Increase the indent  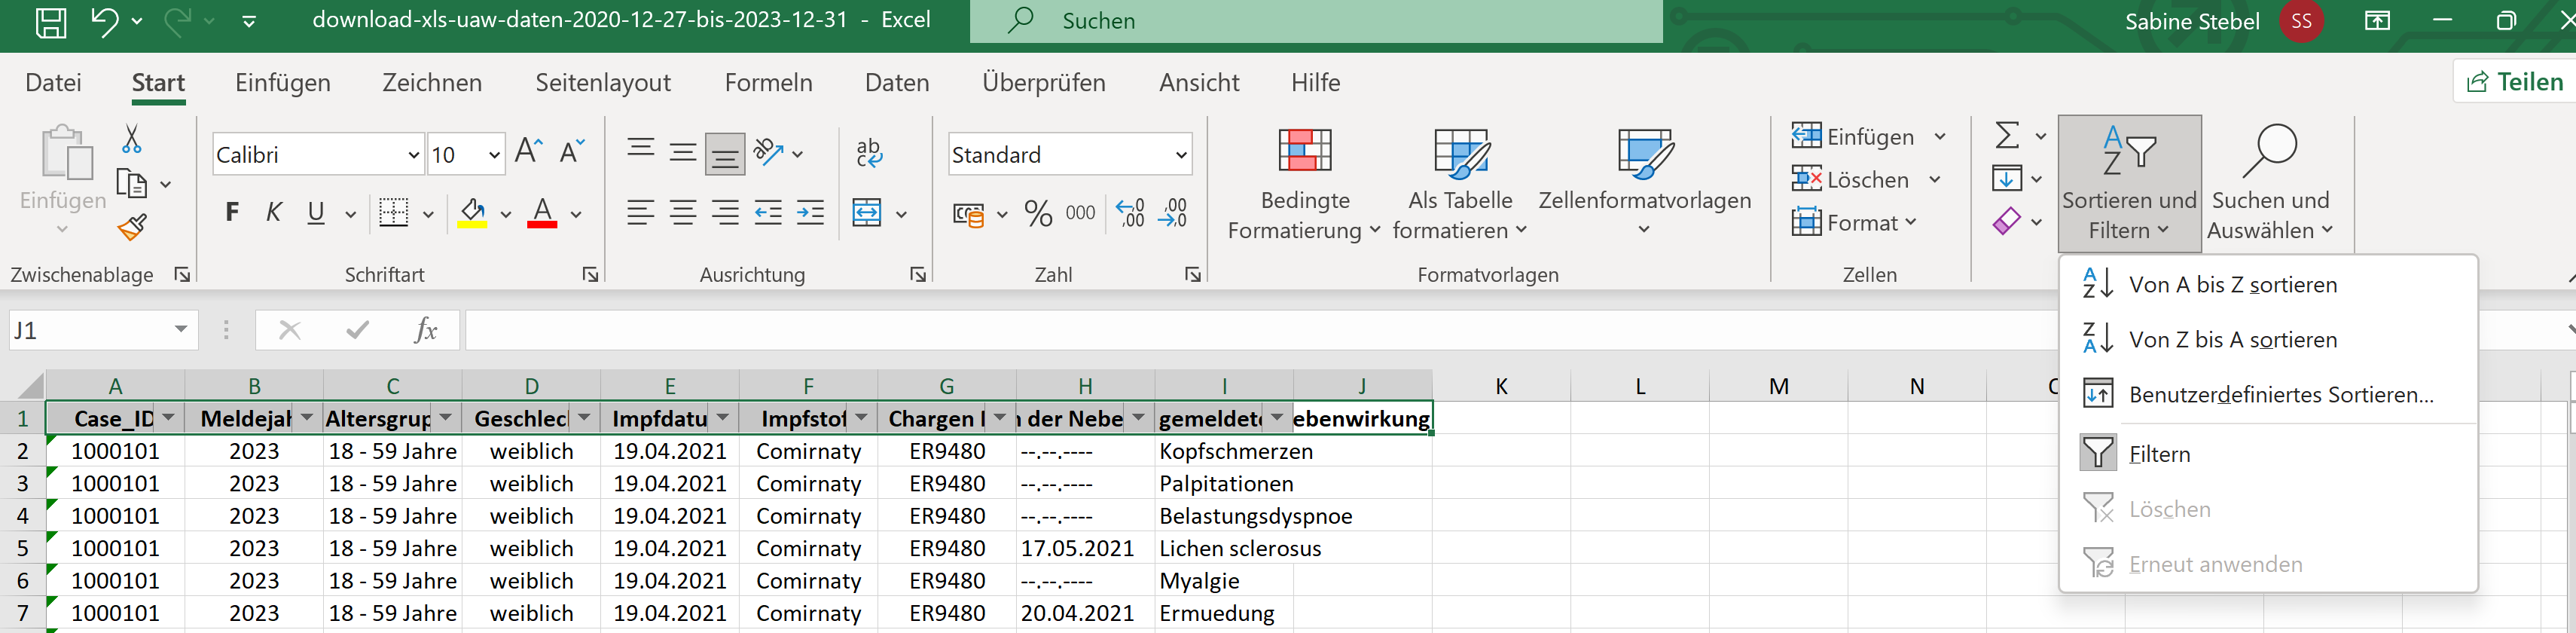tap(810, 213)
